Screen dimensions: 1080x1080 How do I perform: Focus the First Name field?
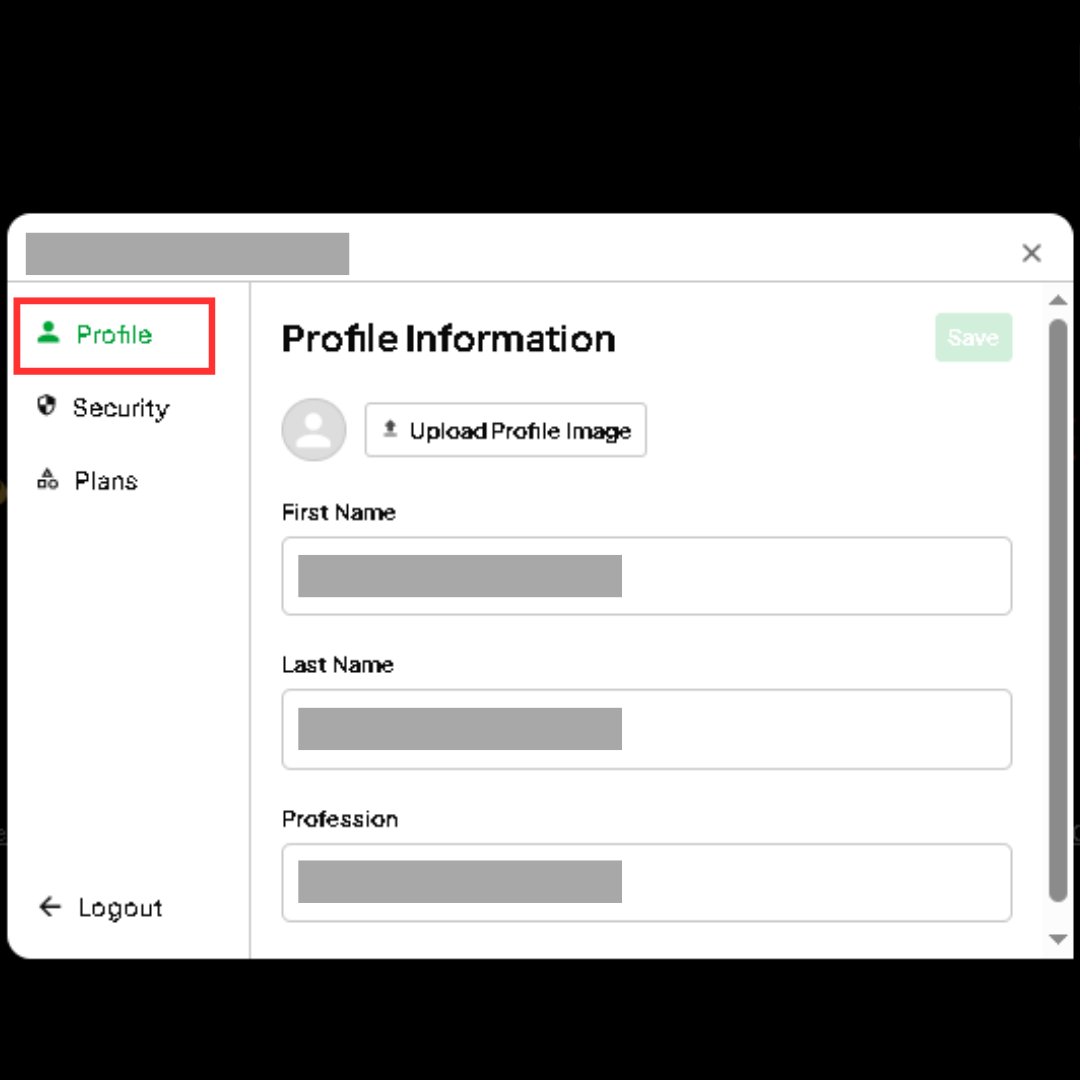click(646, 576)
